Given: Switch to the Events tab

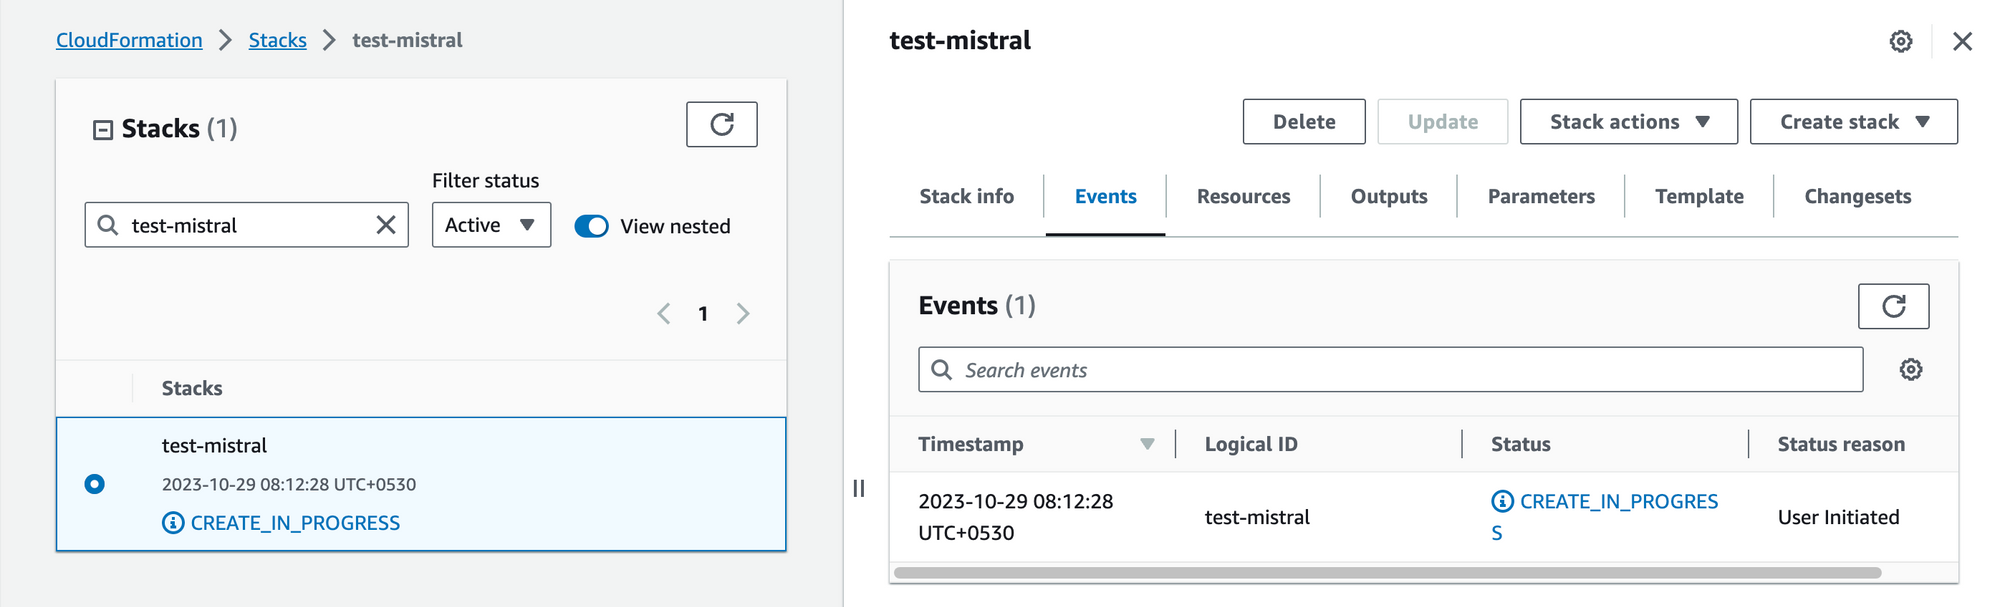Looking at the screenshot, I should point(1105,196).
